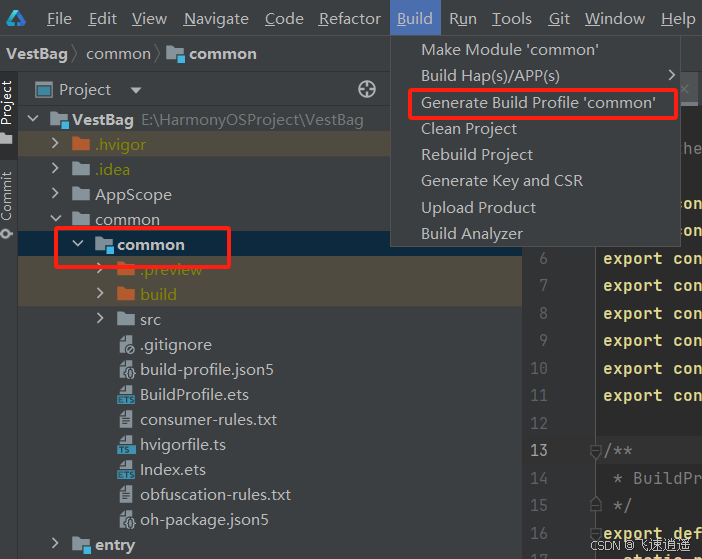This screenshot has width=702, height=559.
Task: Open the Refactor menu
Action: click(350, 19)
